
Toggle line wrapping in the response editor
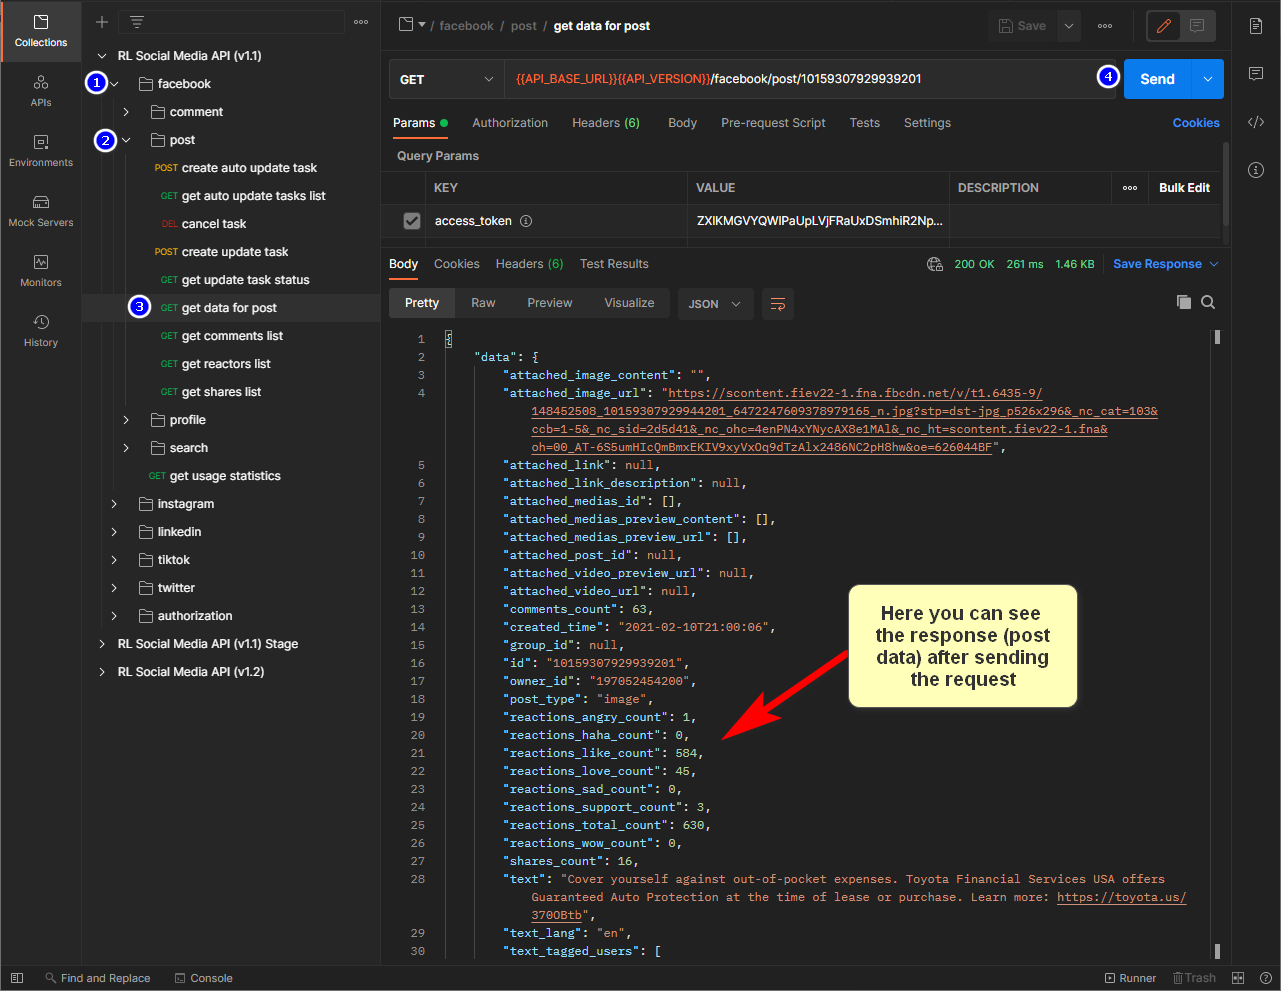pyautogui.click(x=778, y=302)
